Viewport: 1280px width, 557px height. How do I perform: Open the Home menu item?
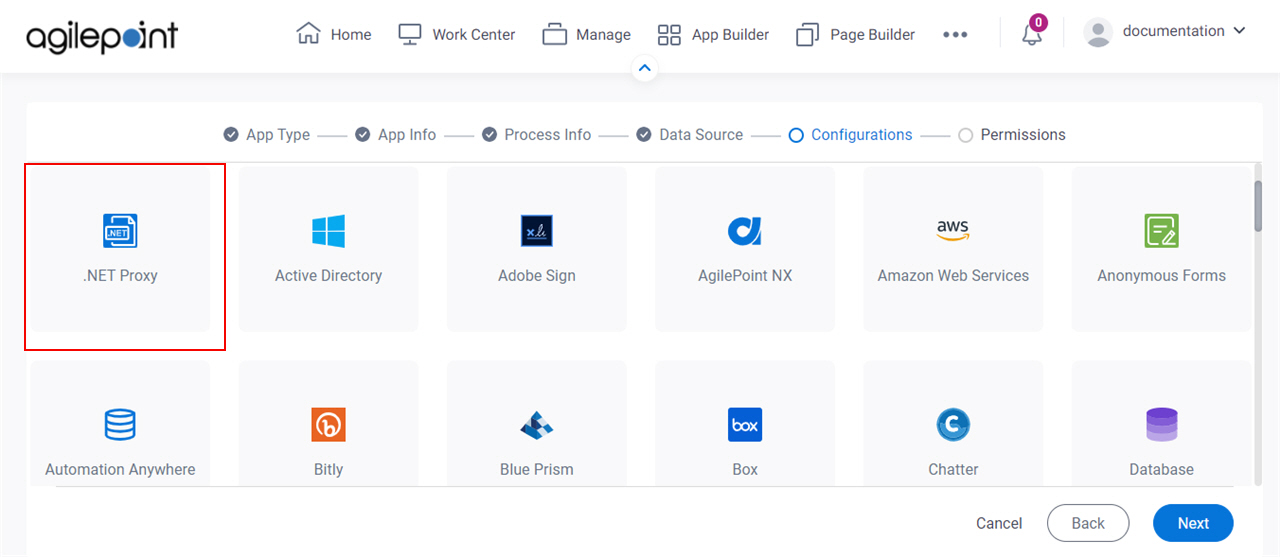point(334,34)
